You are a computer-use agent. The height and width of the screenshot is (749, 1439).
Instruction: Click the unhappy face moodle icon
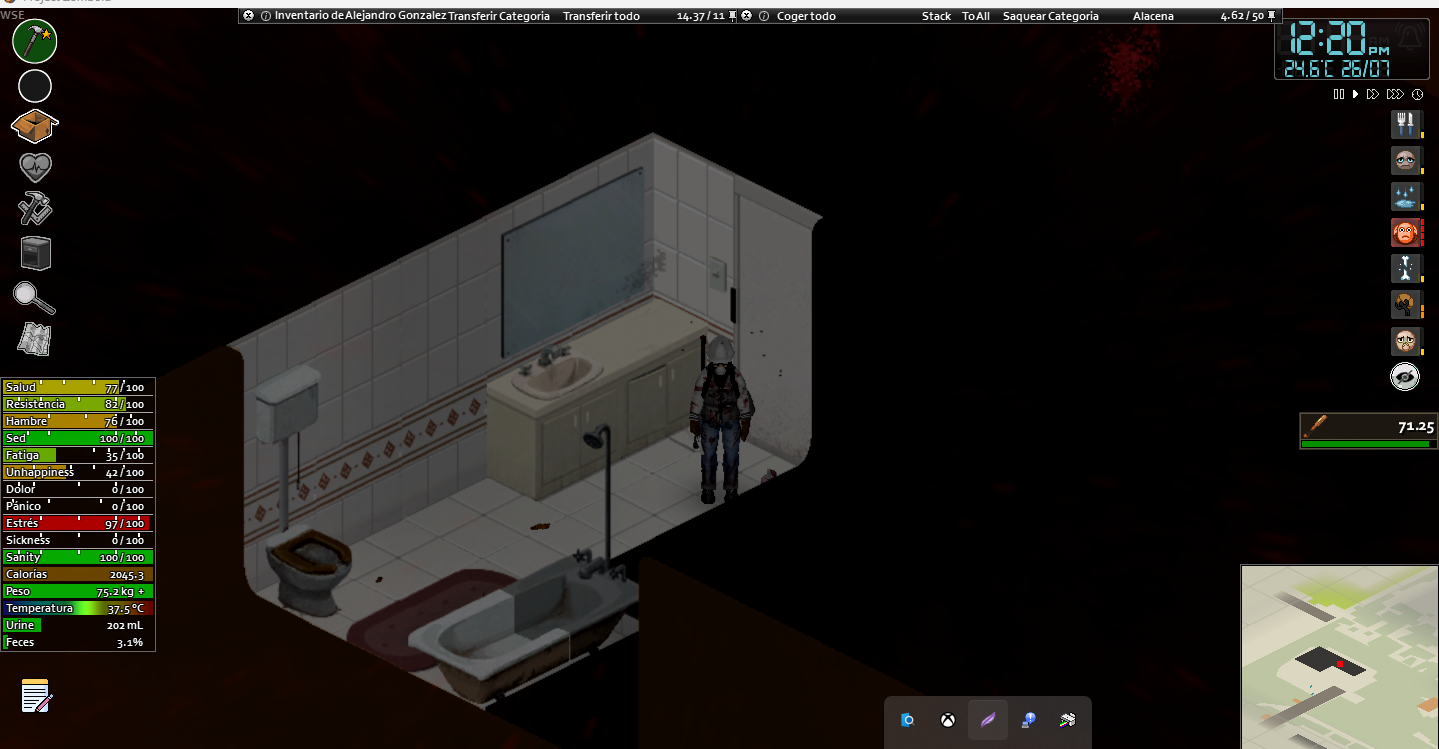coord(1406,341)
